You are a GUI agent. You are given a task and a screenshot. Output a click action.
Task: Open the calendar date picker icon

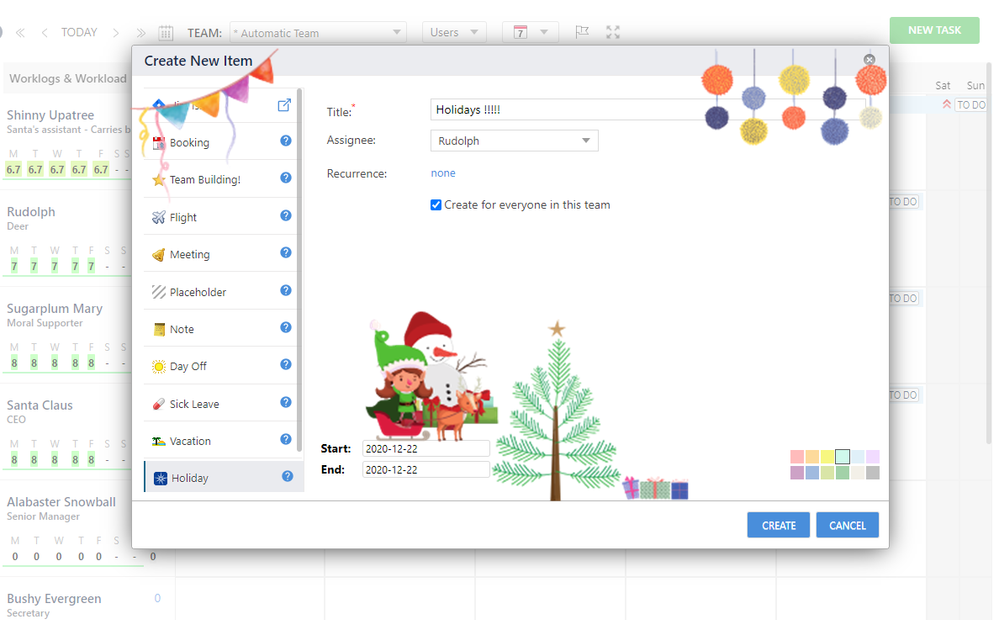pyautogui.click(x=166, y=32)
